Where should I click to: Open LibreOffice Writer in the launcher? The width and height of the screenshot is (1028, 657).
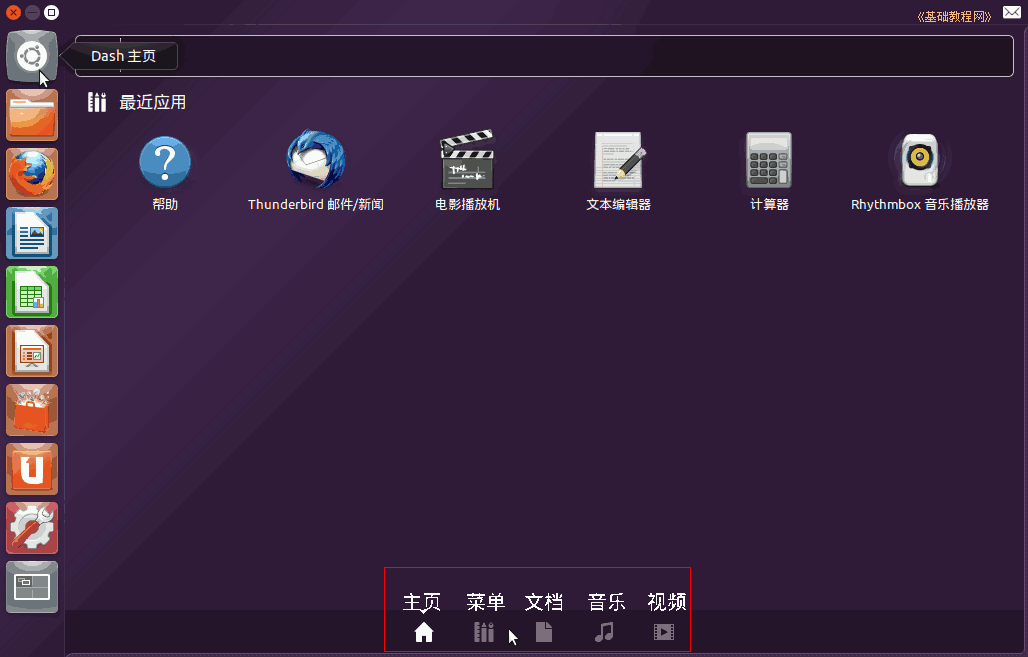(32, 233)
